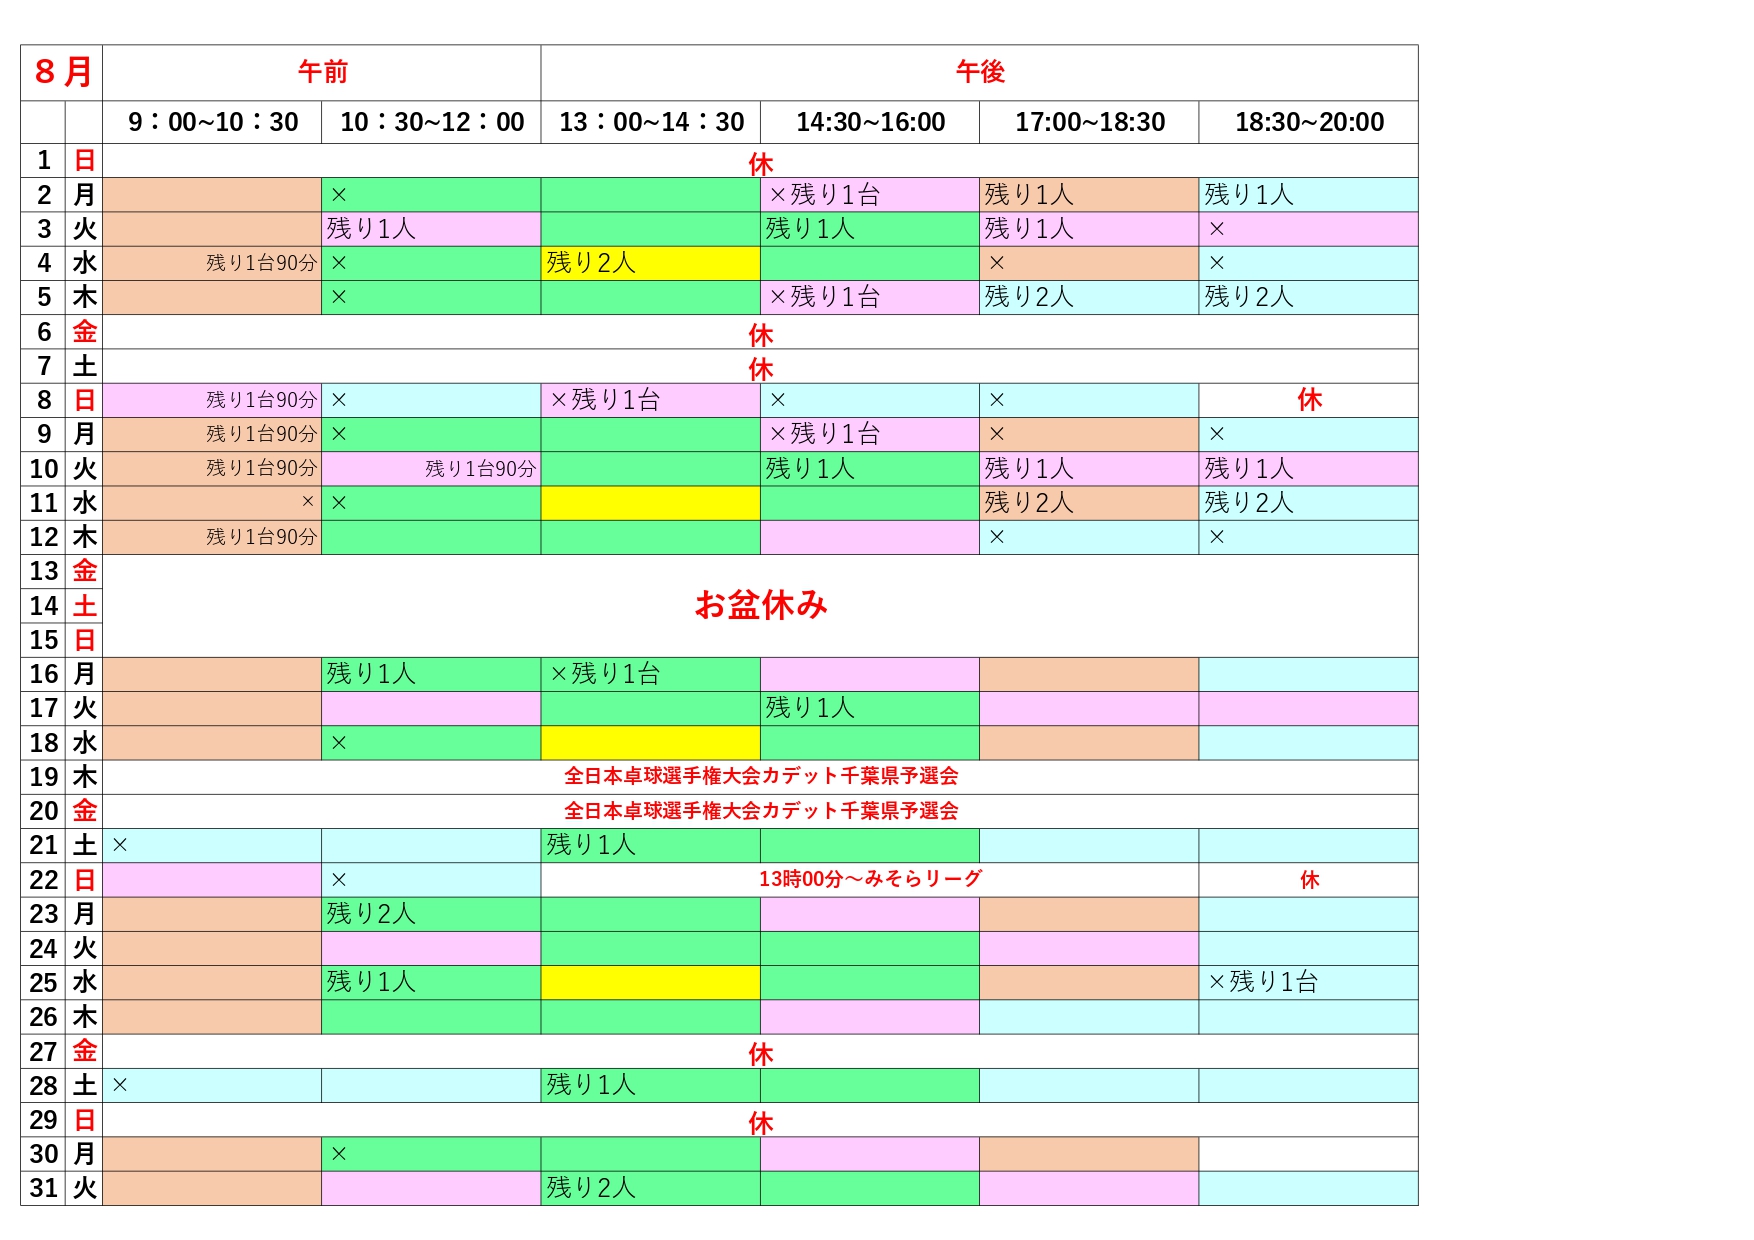Click 休 in the 8th's 18:30~20:00 cell
Viewport: 1754px width, 1240px height.
tap(1309, 400)
